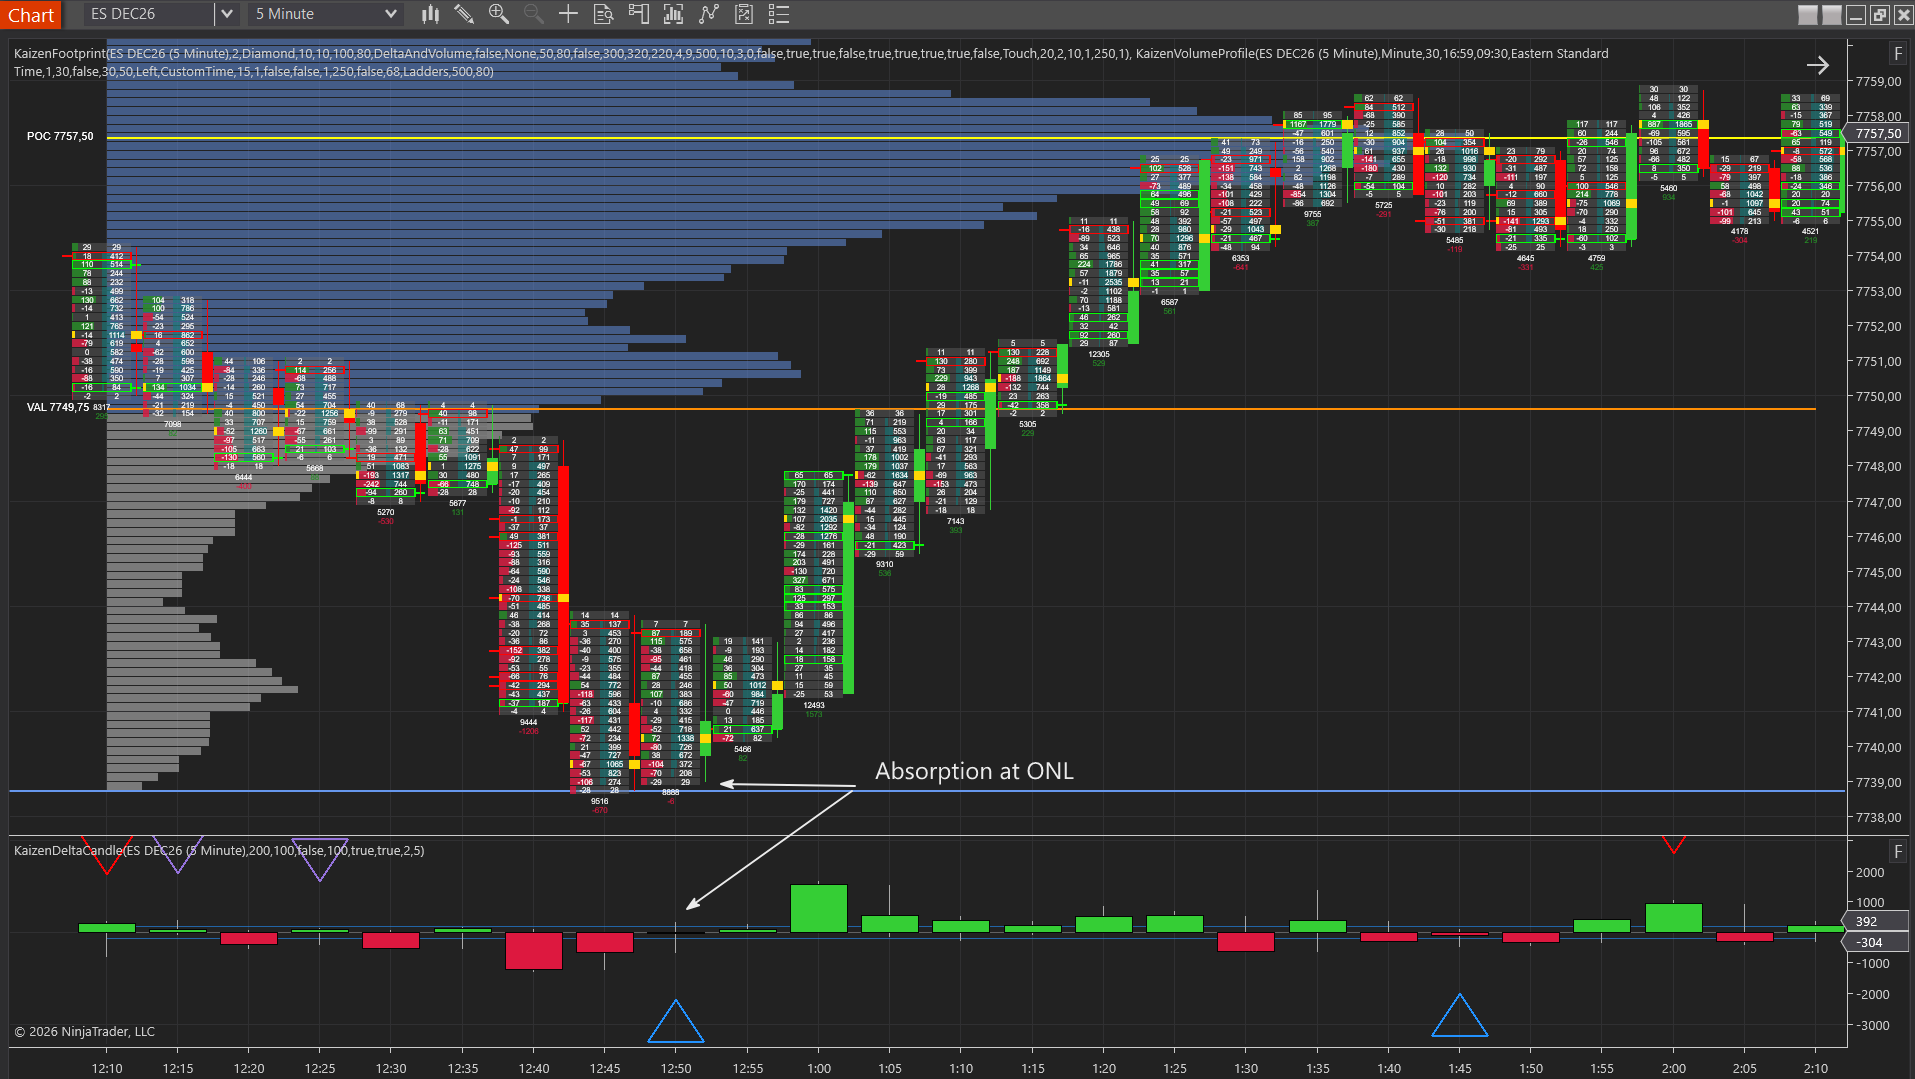This screenshot has height=1079, width=1915.
Task: Click the second window link button
Action: (1831, 15)
